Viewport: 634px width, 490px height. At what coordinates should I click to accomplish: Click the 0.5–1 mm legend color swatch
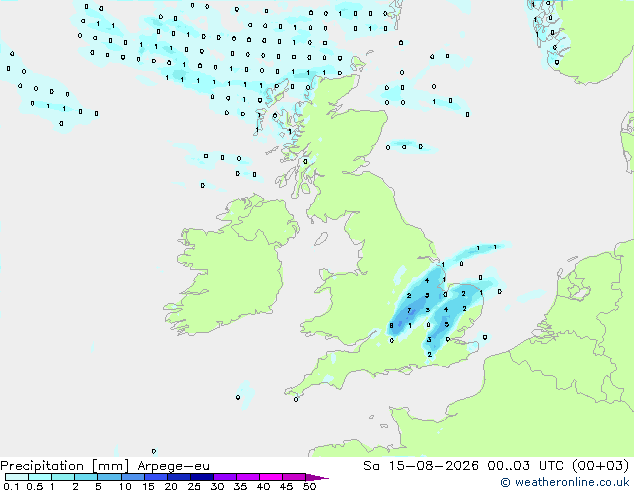pos(40,477)
